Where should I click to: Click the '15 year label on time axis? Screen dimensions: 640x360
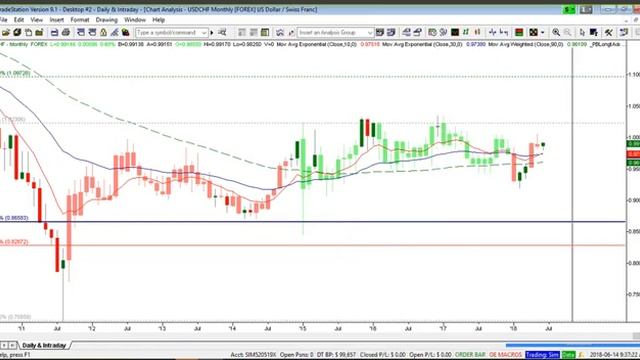click(x=302, y=328)
